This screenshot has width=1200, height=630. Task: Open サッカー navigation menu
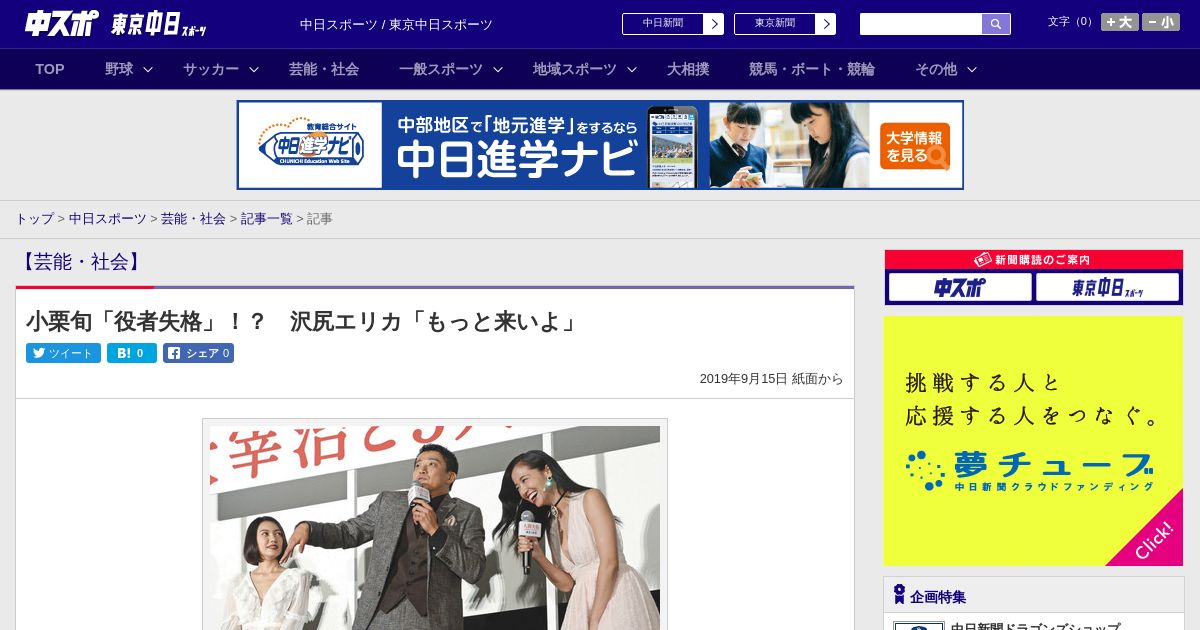point(211,69)
